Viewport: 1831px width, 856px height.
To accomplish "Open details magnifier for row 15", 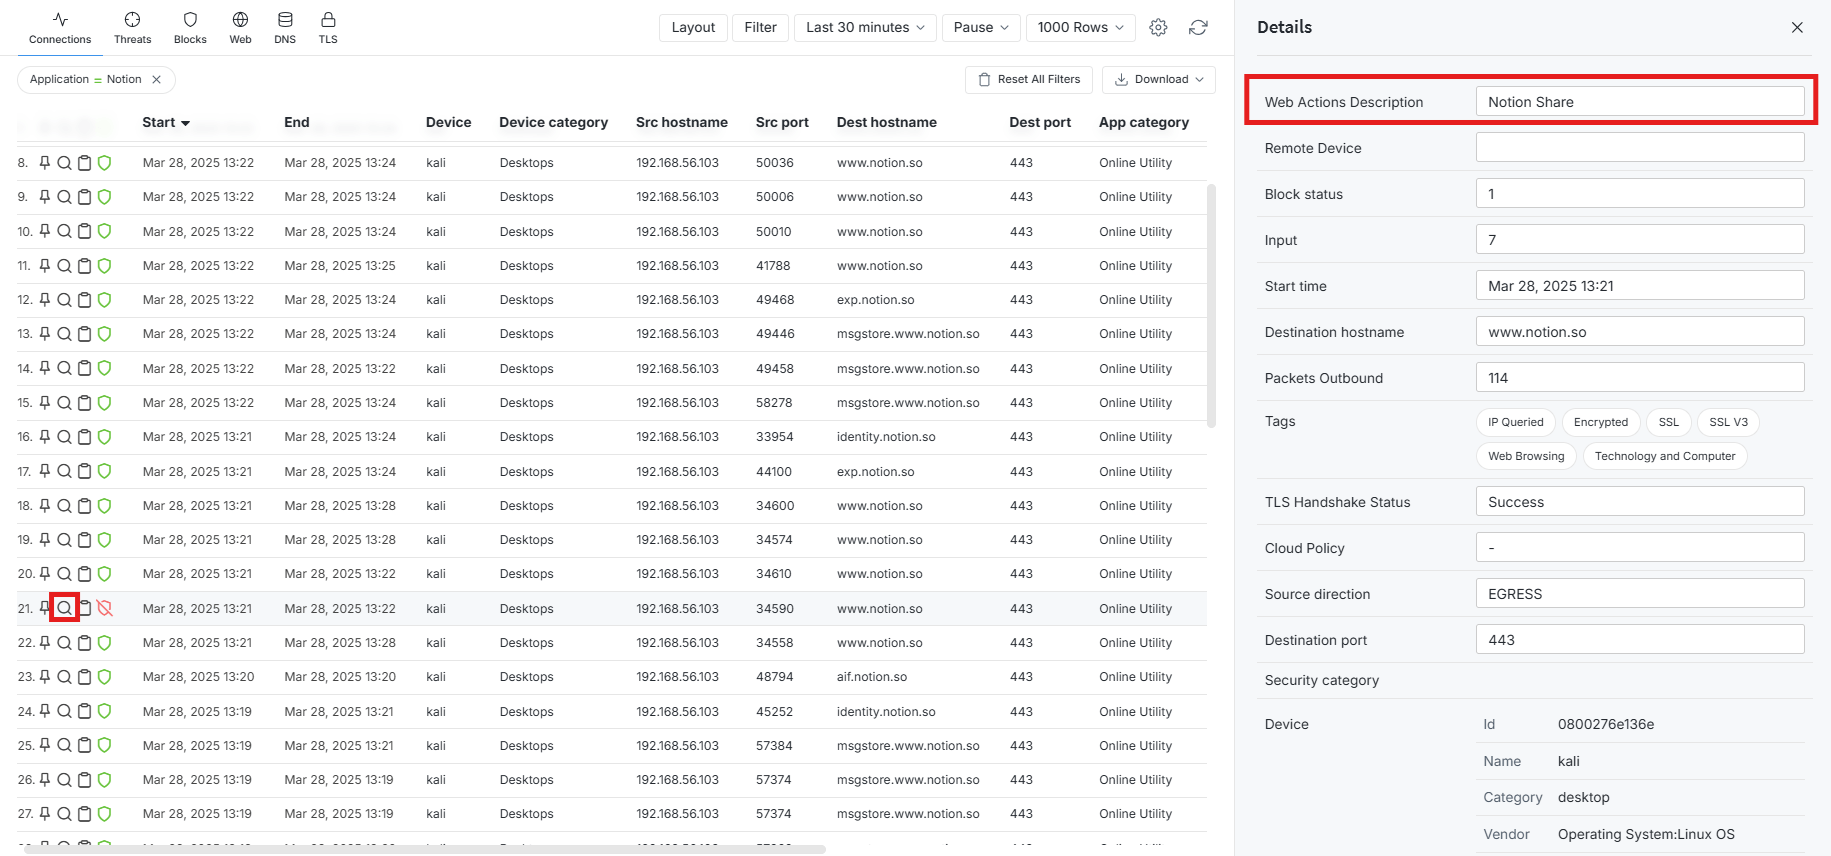I will tap(64, 402).
